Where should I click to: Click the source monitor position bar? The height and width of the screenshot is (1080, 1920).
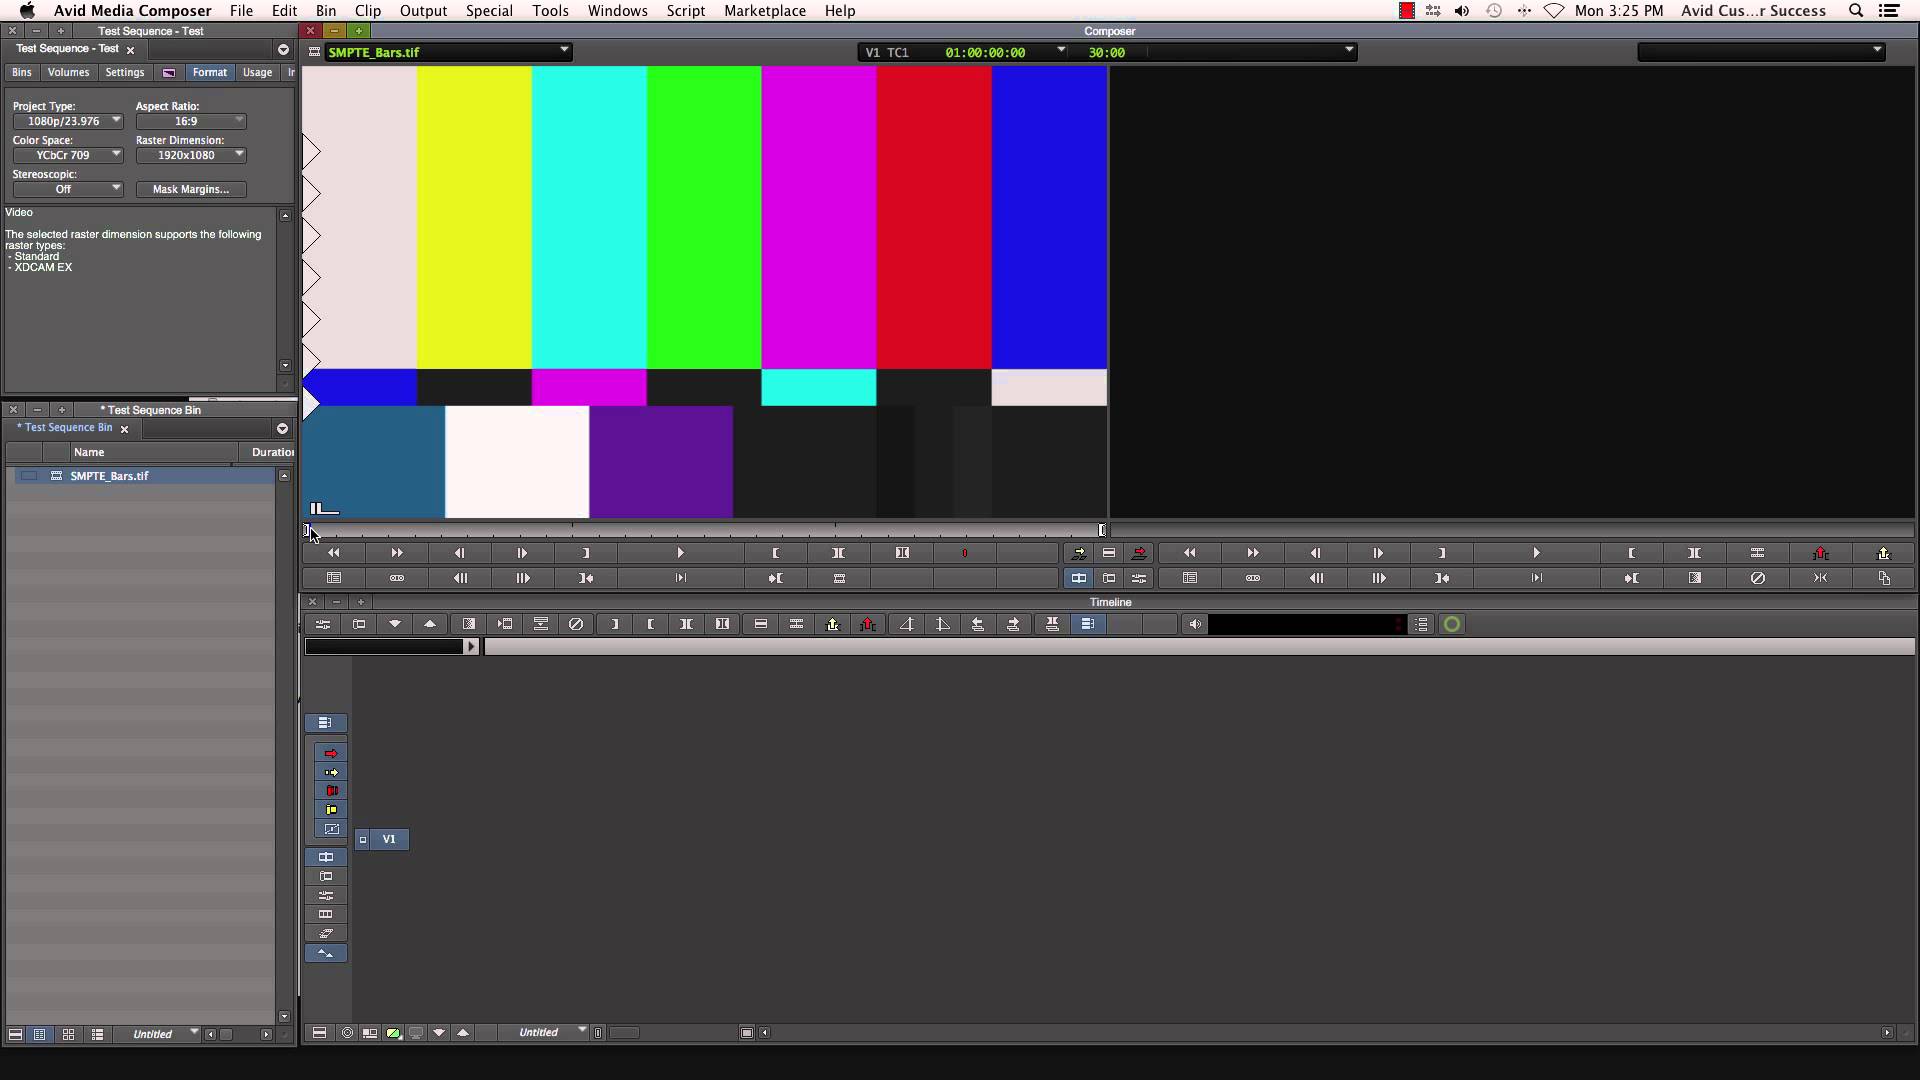coord(705,530)
